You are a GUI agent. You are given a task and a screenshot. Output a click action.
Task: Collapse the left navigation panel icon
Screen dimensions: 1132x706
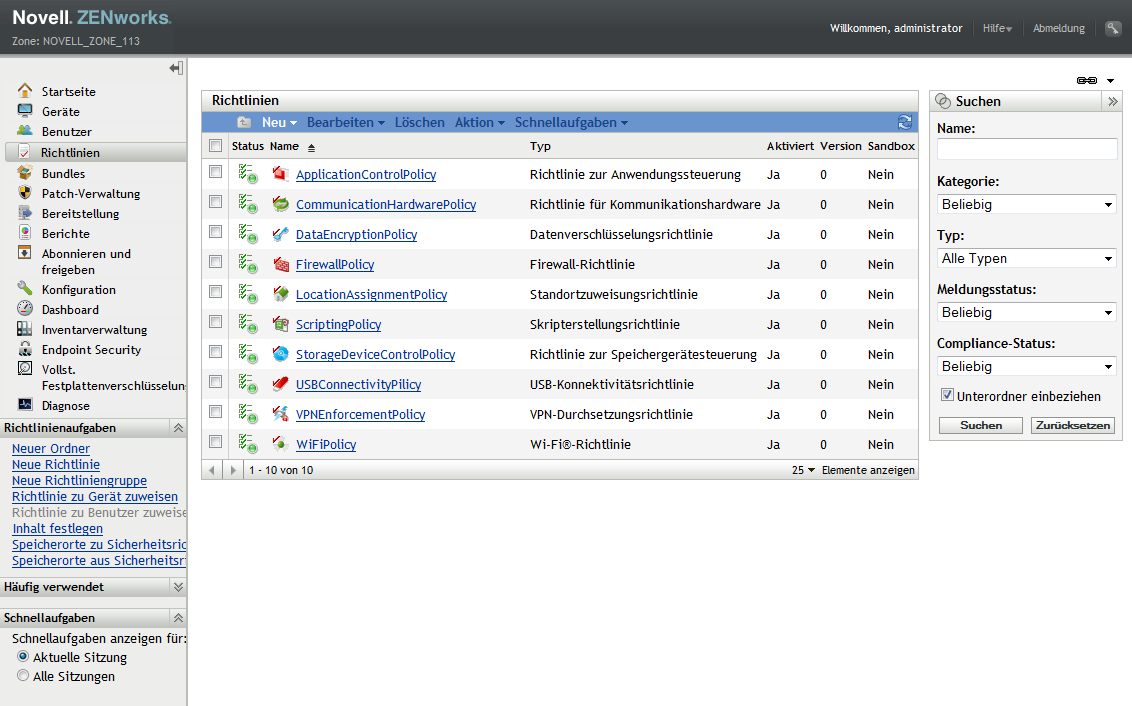coord(176,68)
